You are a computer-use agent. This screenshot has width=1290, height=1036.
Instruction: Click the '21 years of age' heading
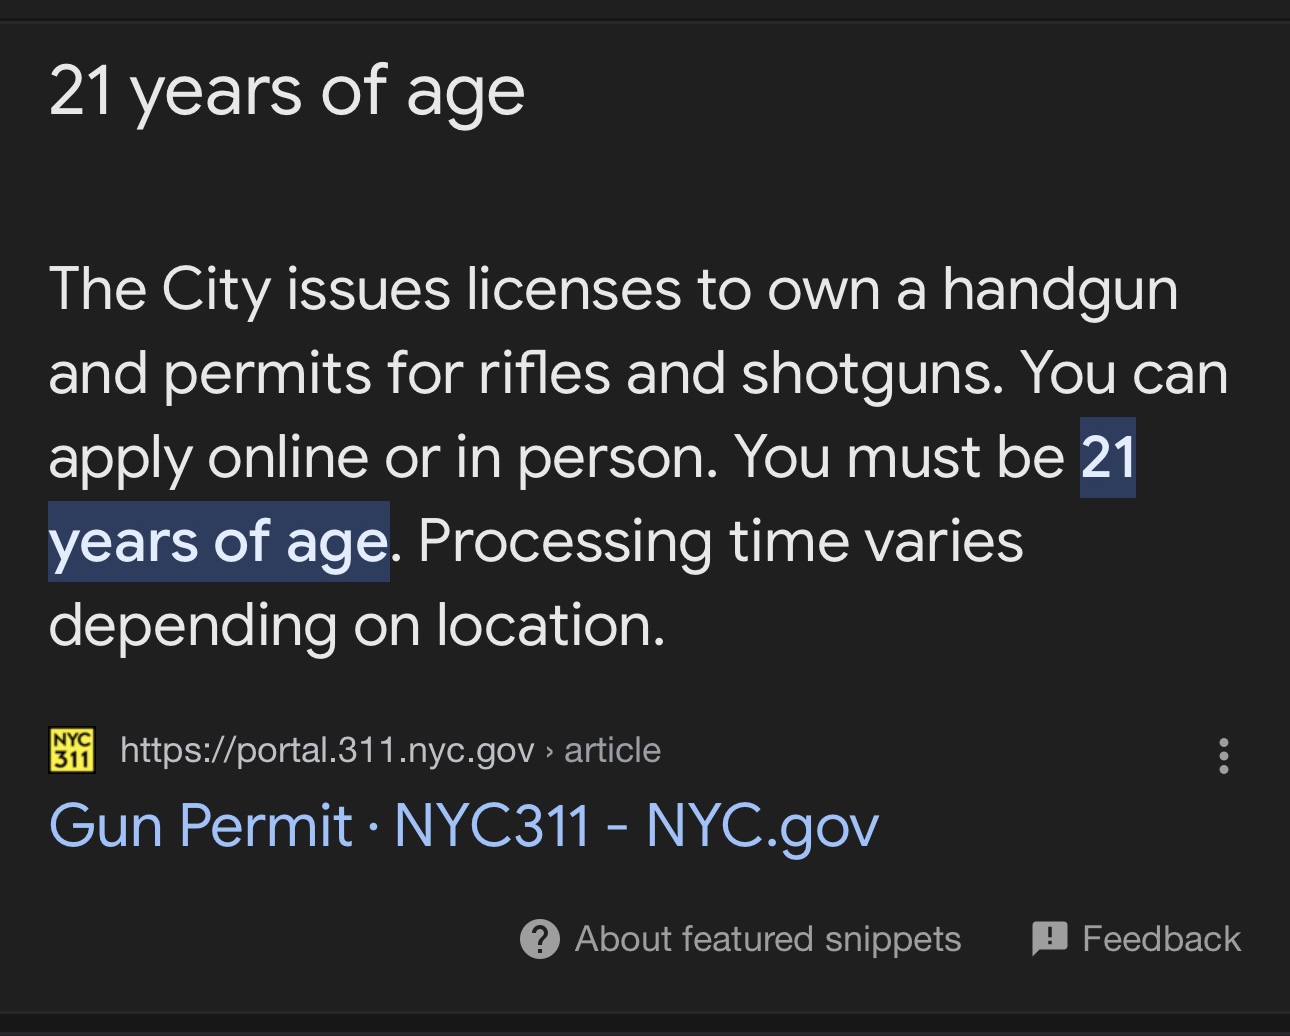[287, 92]
